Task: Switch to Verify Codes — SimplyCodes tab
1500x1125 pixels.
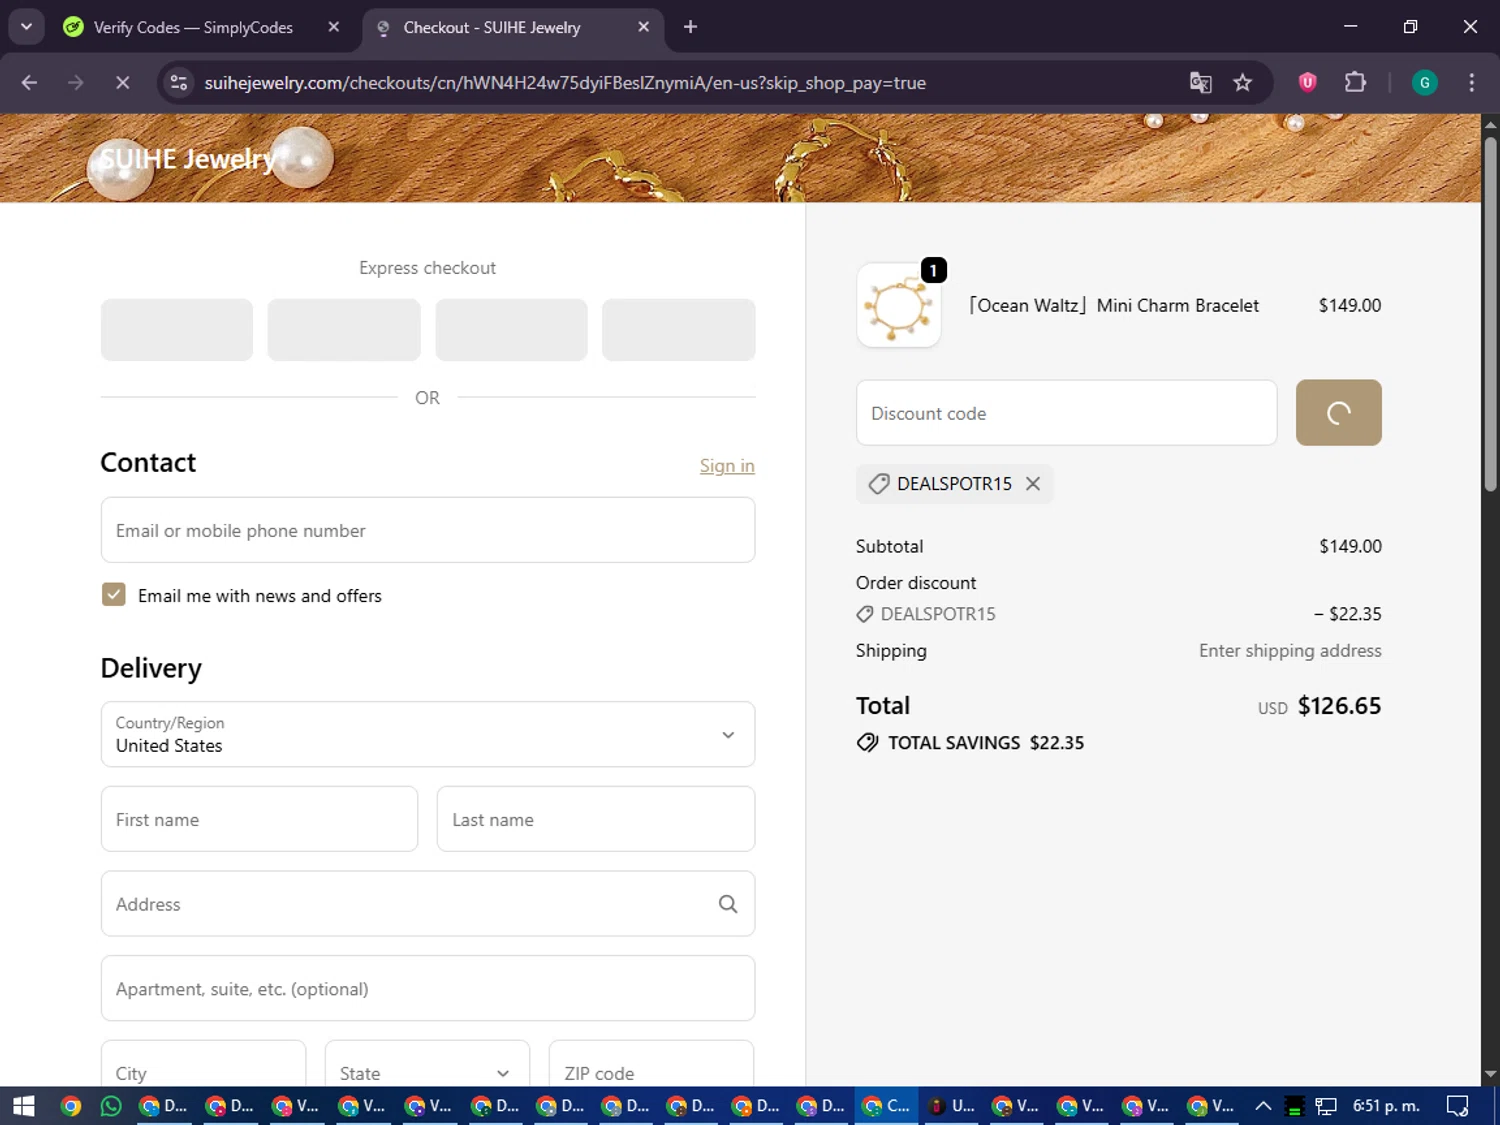Action: [193, 27]
